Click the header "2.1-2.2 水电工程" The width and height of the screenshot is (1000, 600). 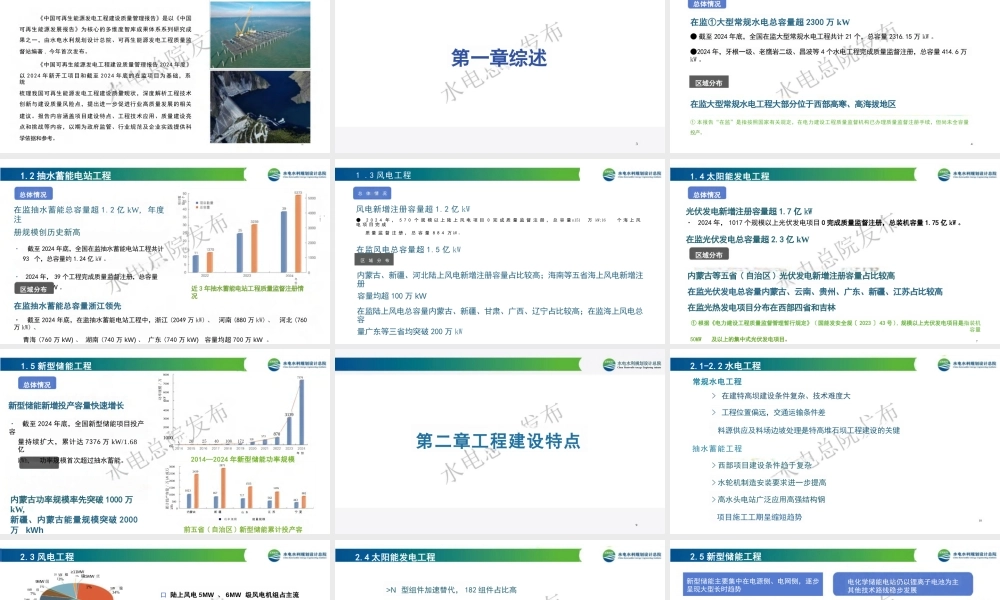[x=725, y=366]
